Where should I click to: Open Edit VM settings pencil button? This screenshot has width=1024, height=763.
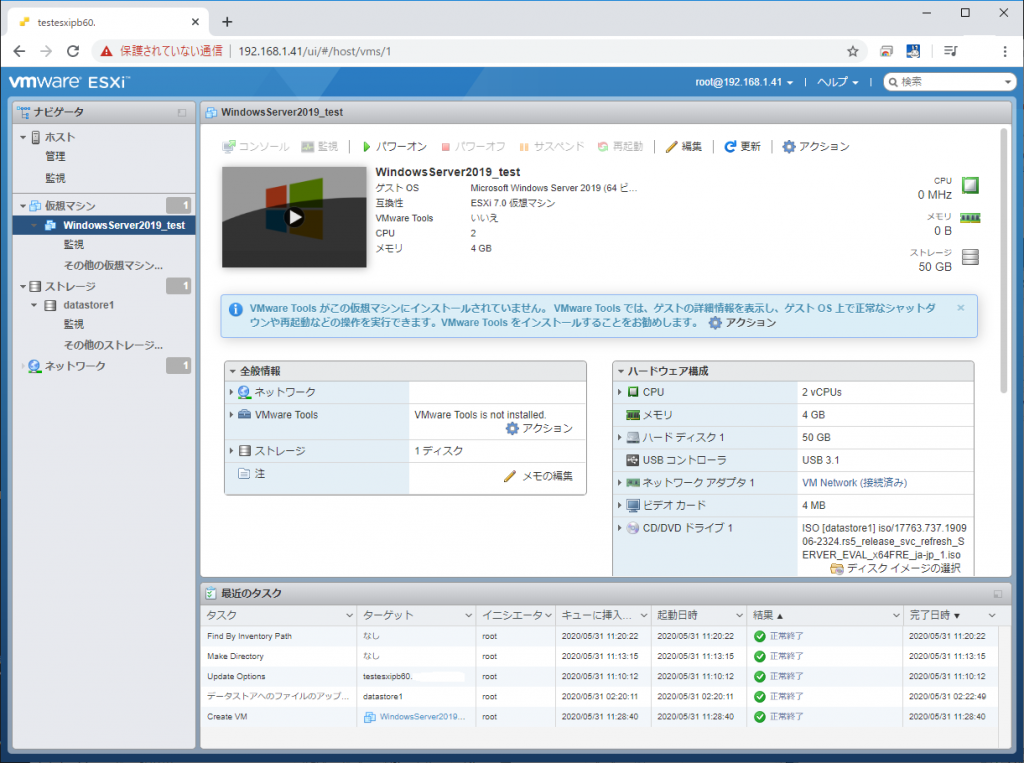click(x=684, y=146)
